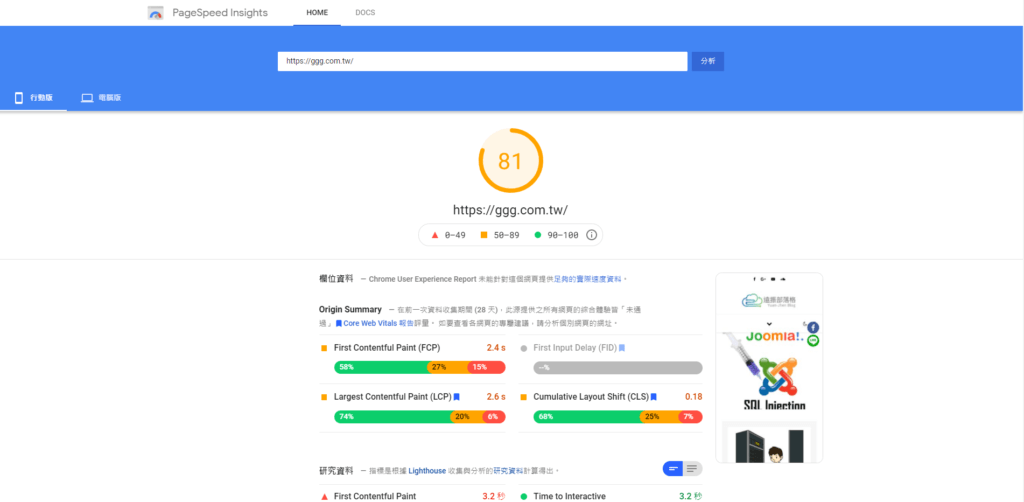The image size is (1024, 502).
Task: Click the info icon beside score legend
Action: point(592,235)
